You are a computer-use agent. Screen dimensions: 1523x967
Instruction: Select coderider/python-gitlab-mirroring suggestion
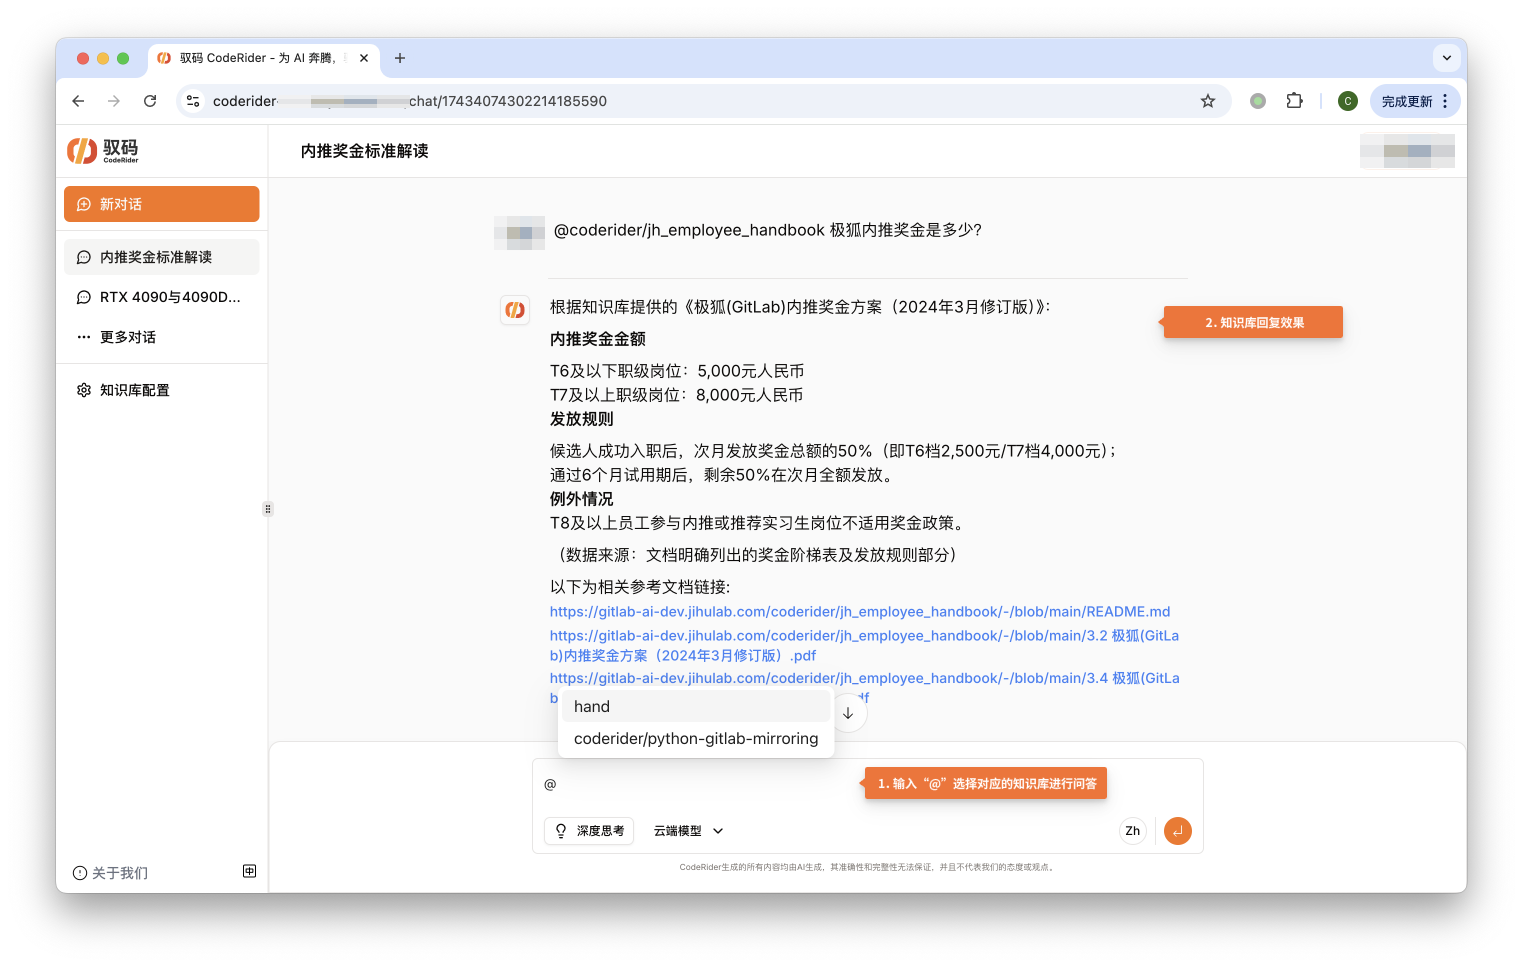(x=695, y=739)
